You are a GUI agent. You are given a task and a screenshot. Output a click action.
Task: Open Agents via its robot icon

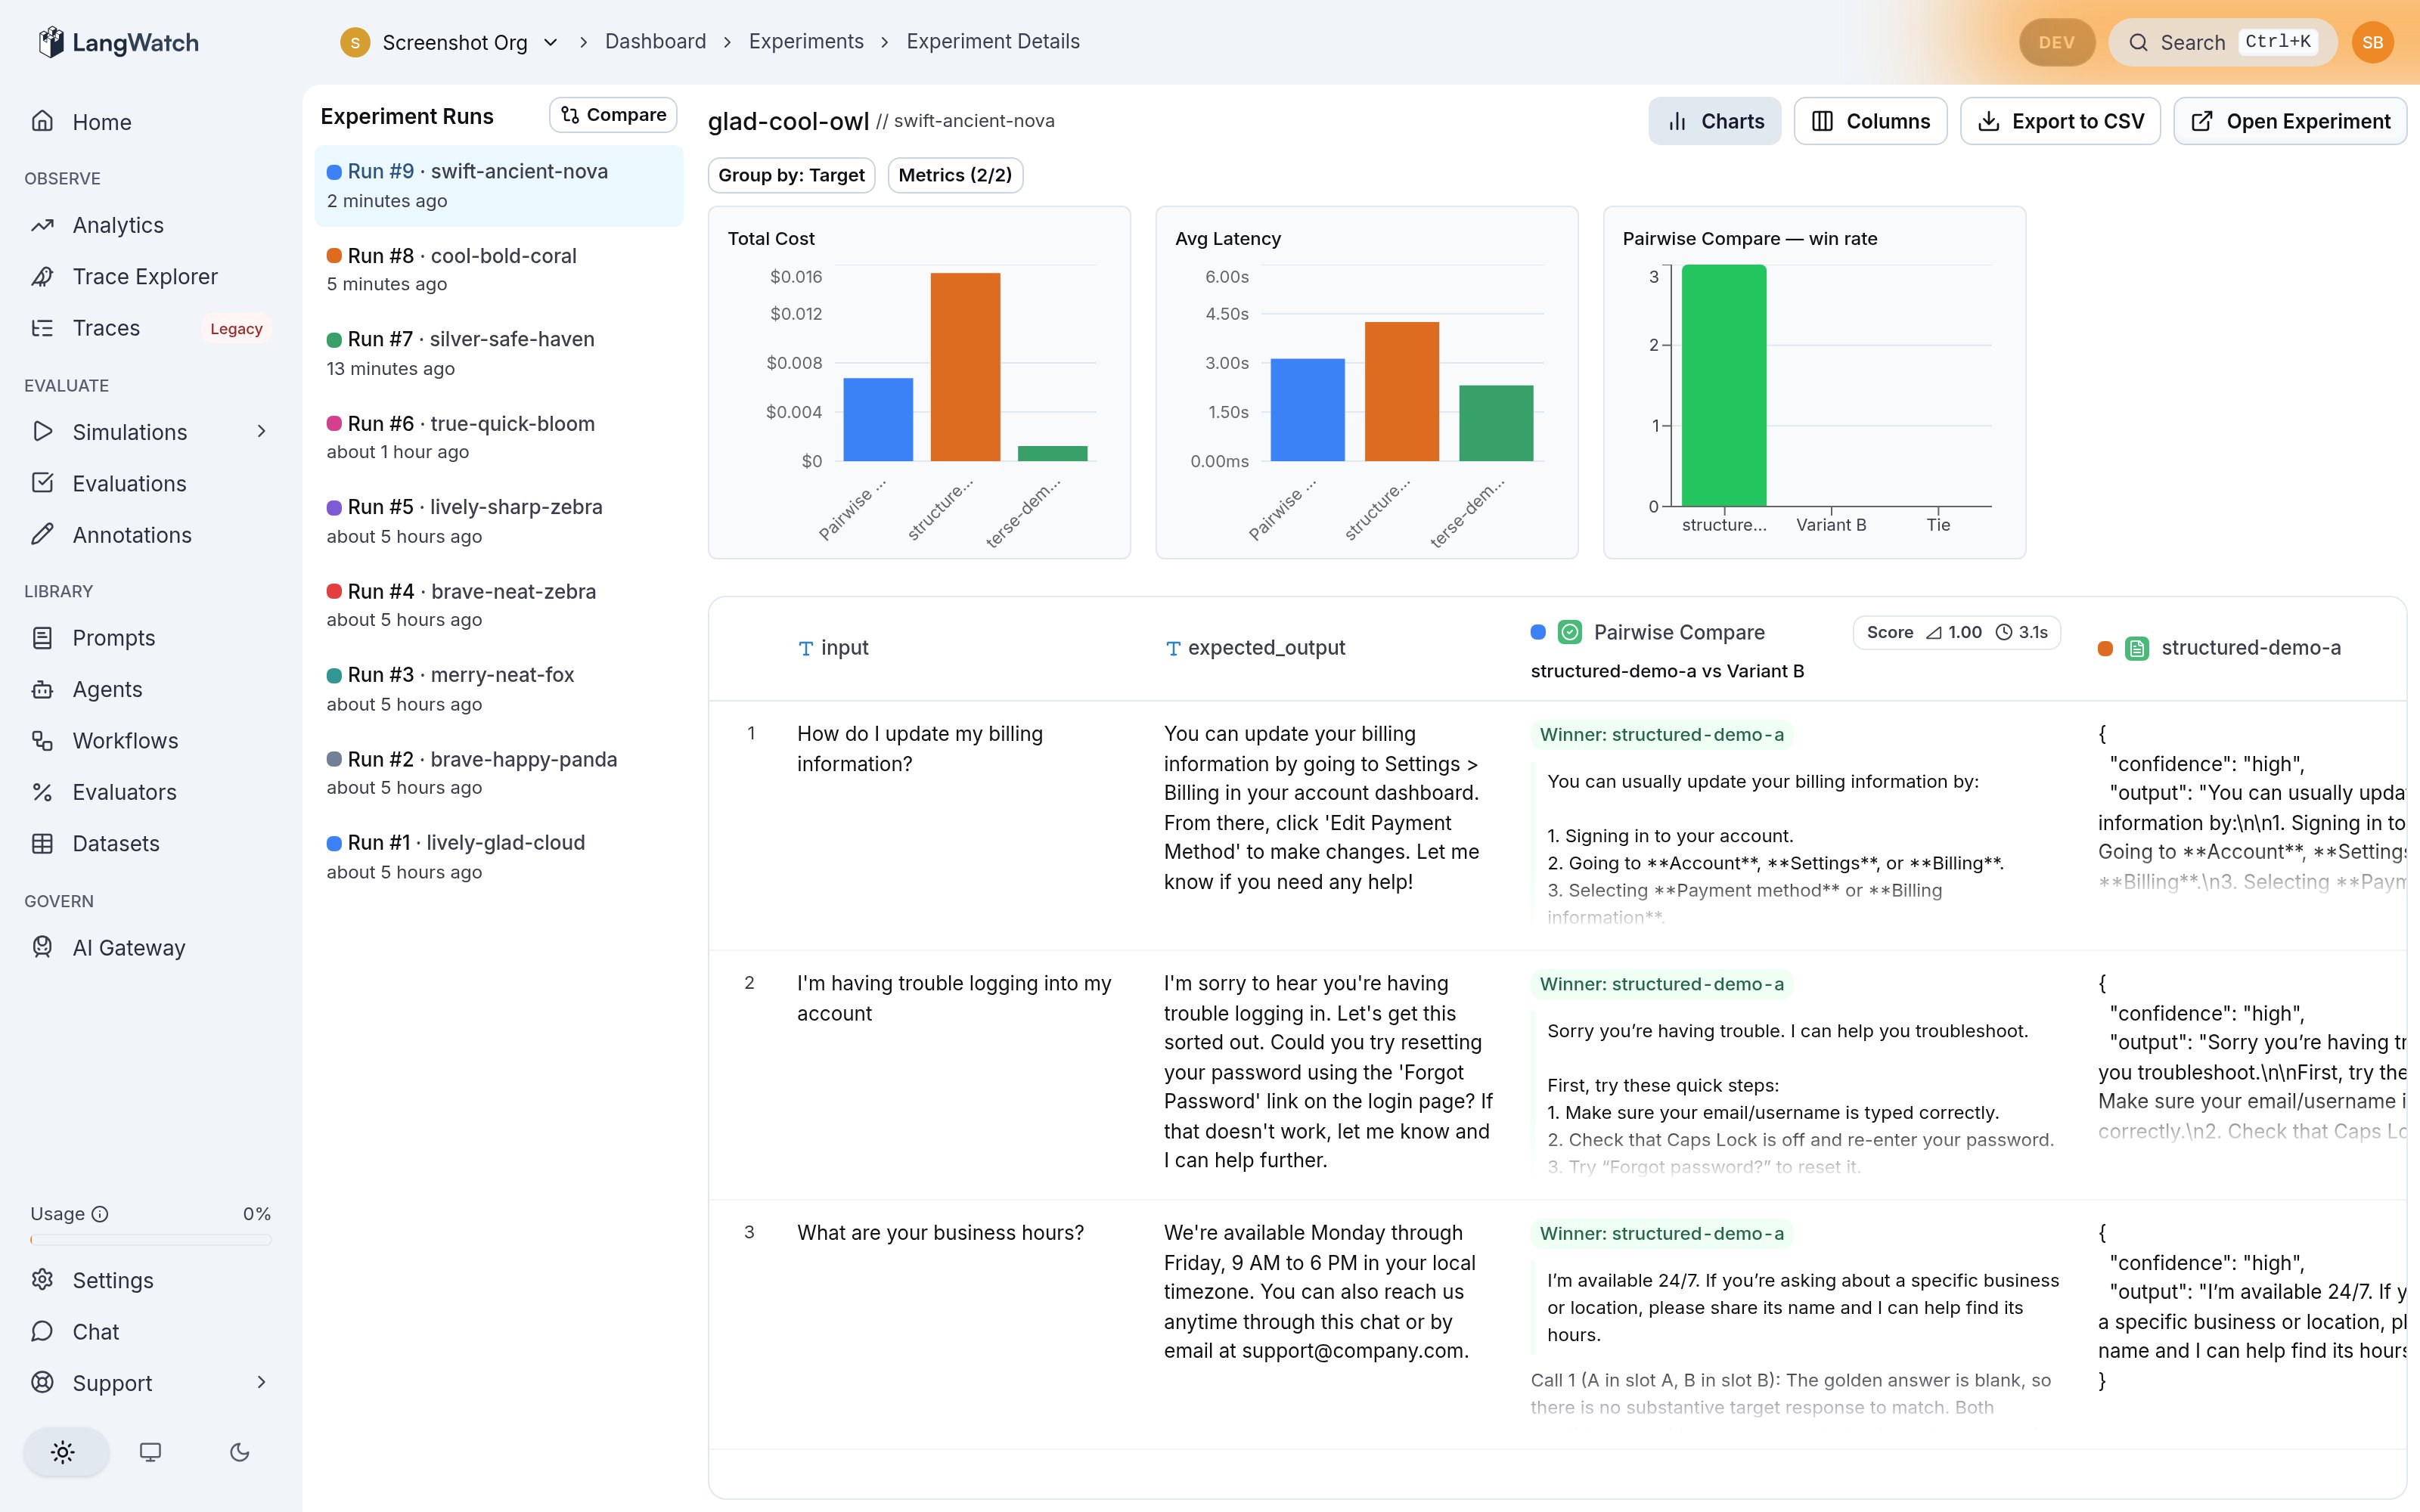point(42,689)
